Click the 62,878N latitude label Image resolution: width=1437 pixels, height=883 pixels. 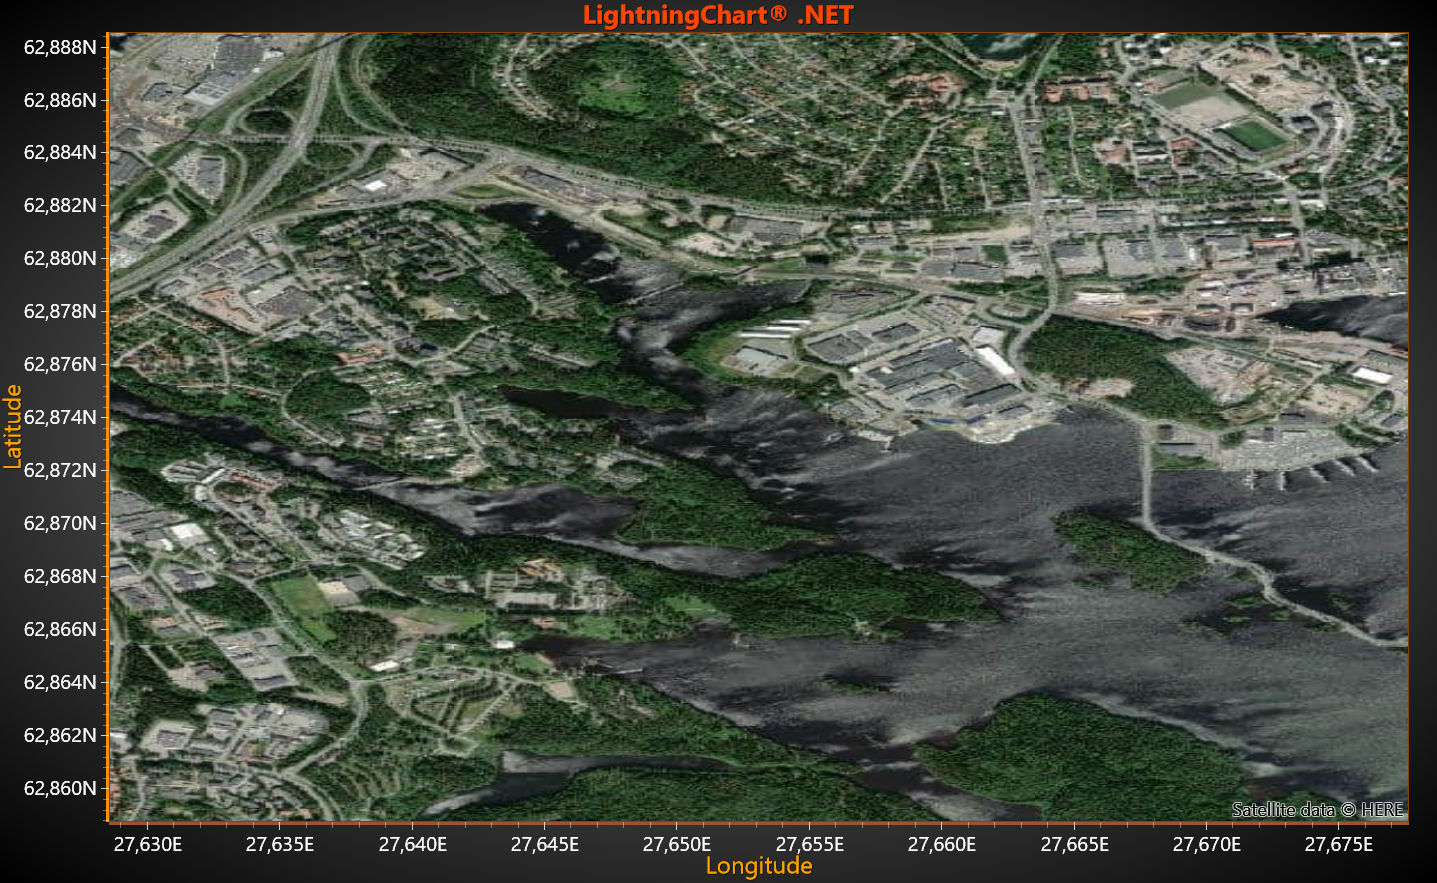tap(60, 311)
